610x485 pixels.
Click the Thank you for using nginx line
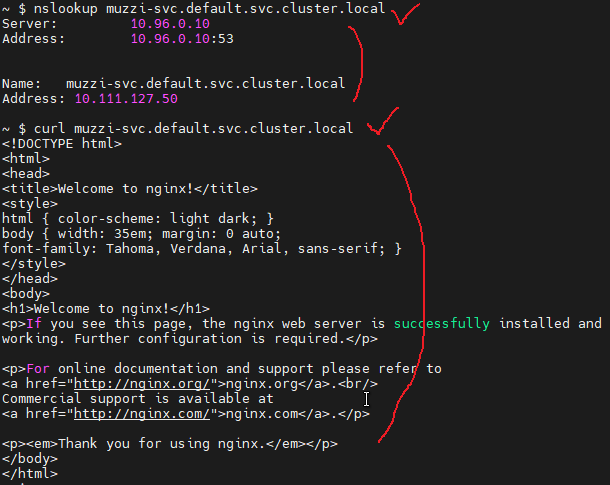coord(170,444)
